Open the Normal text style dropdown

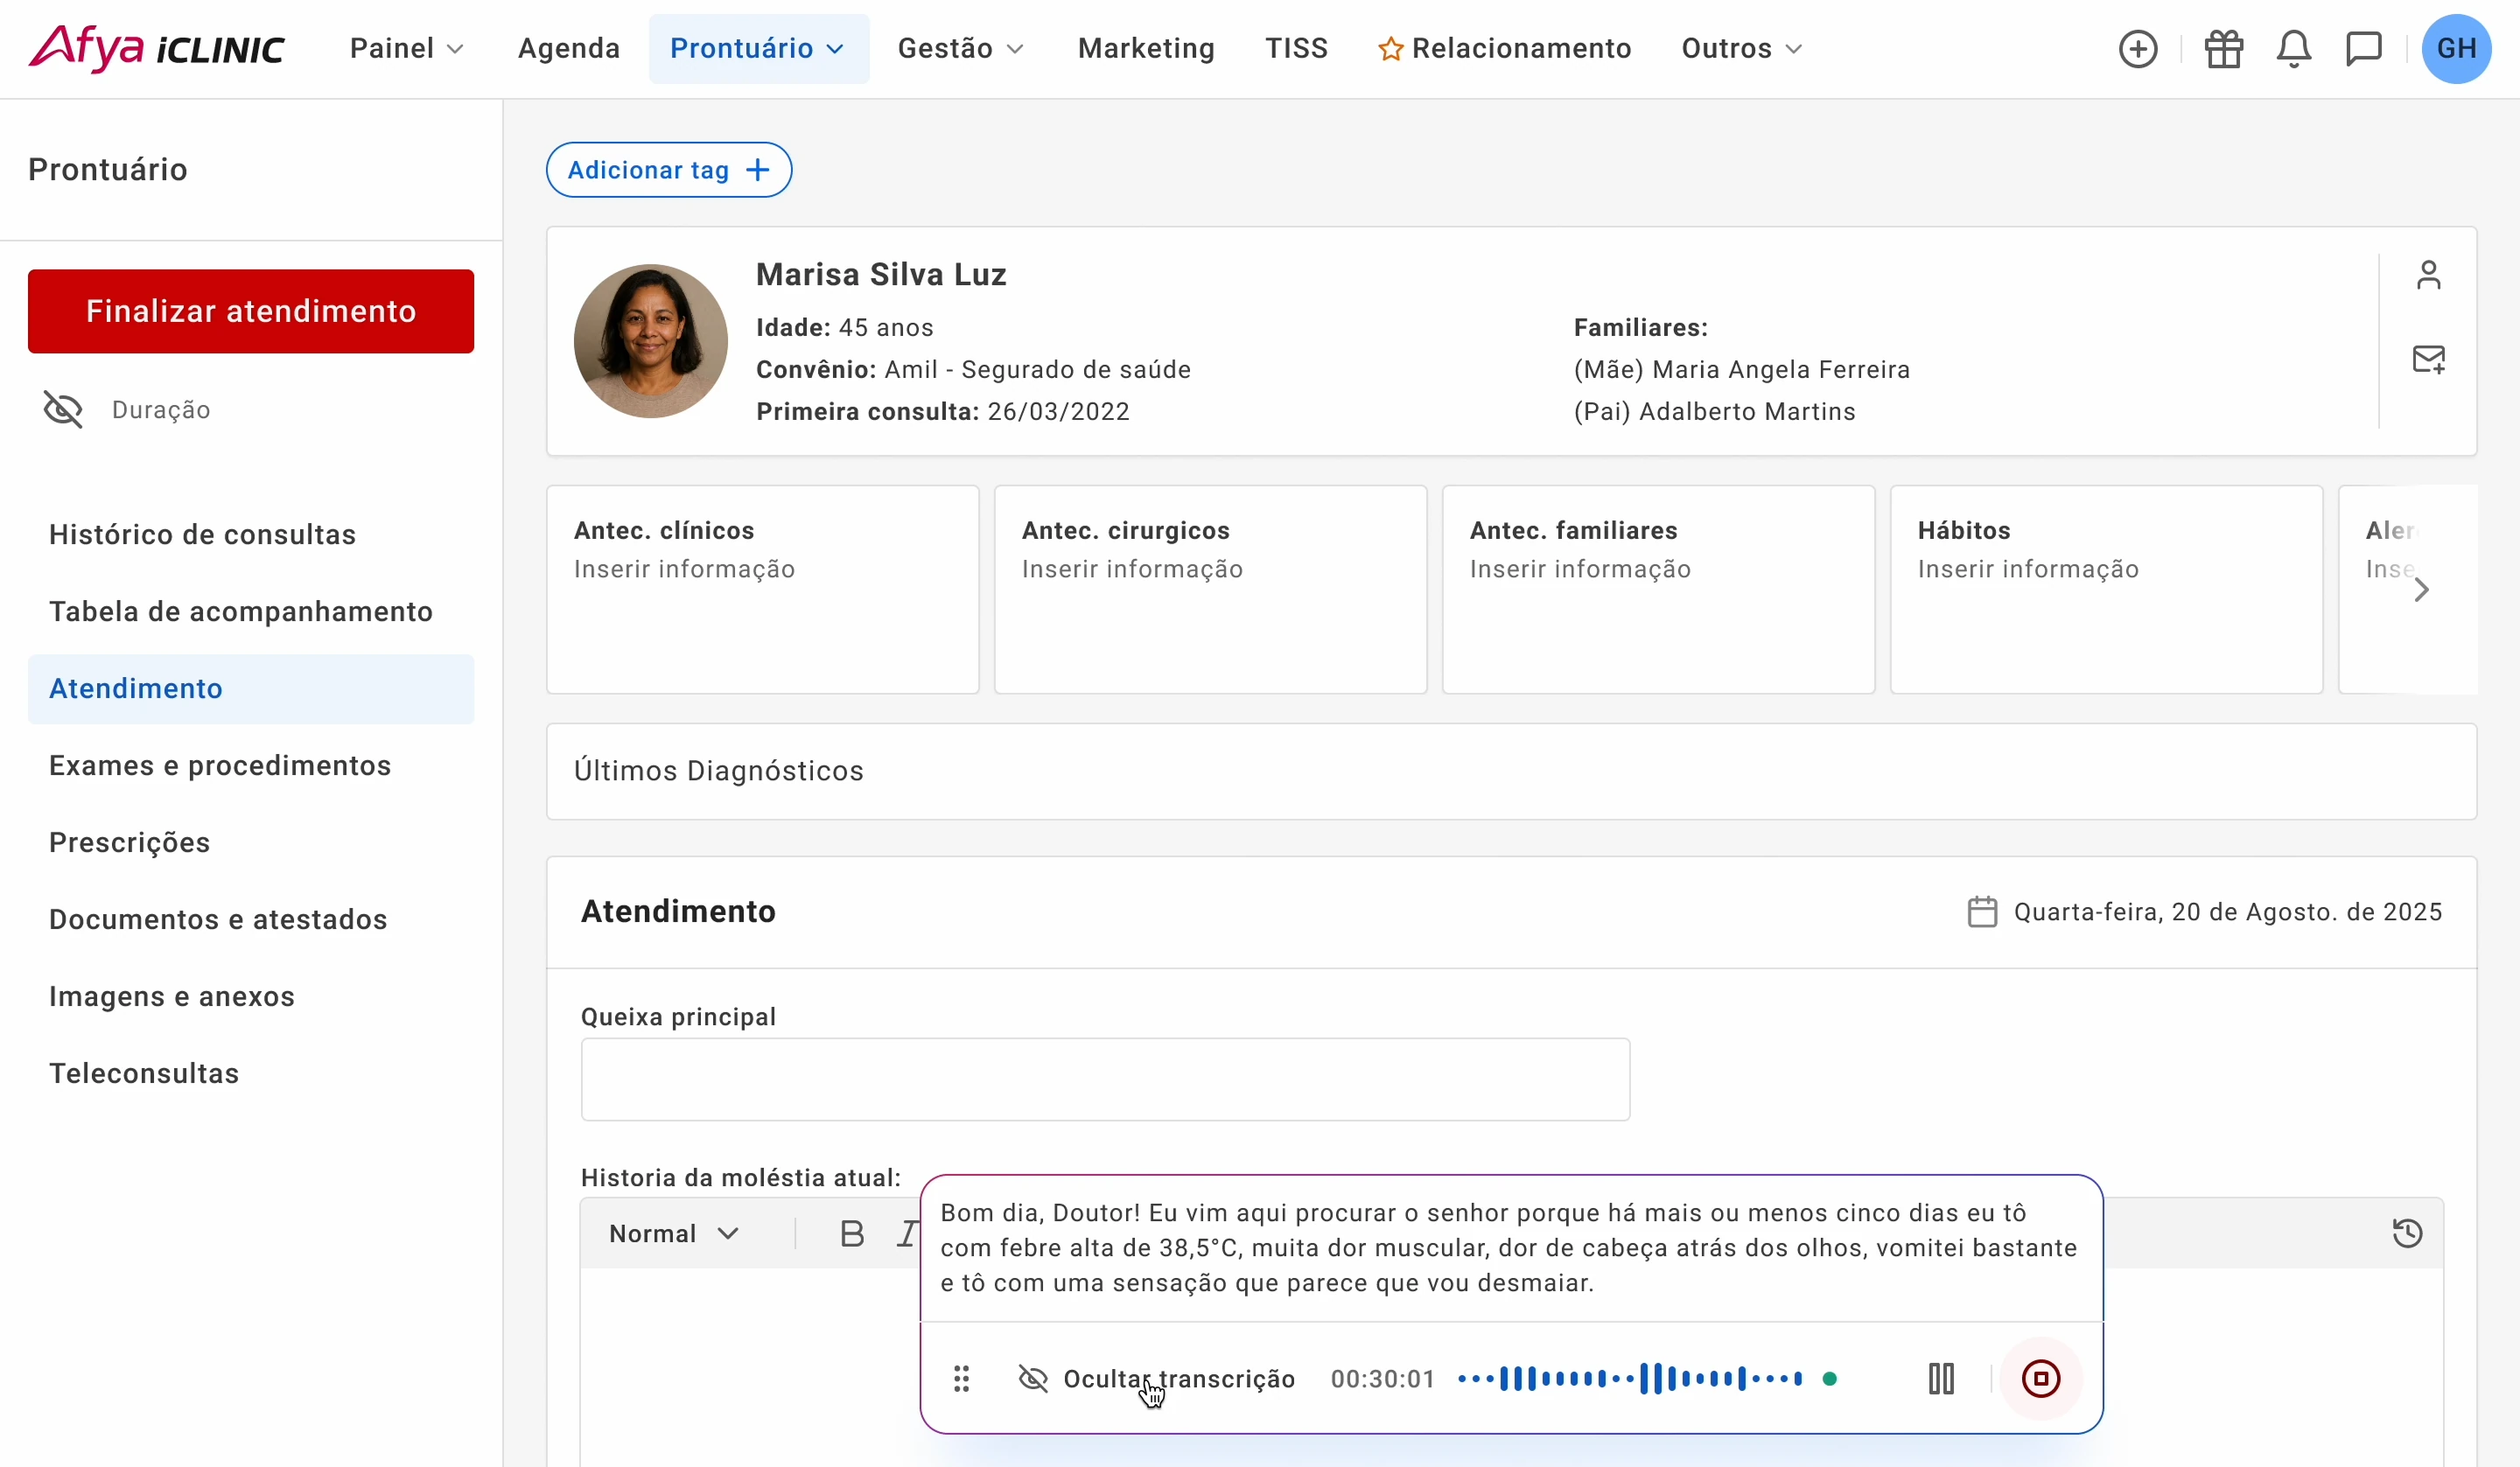pyautogui.click(x=674, y=1234)
